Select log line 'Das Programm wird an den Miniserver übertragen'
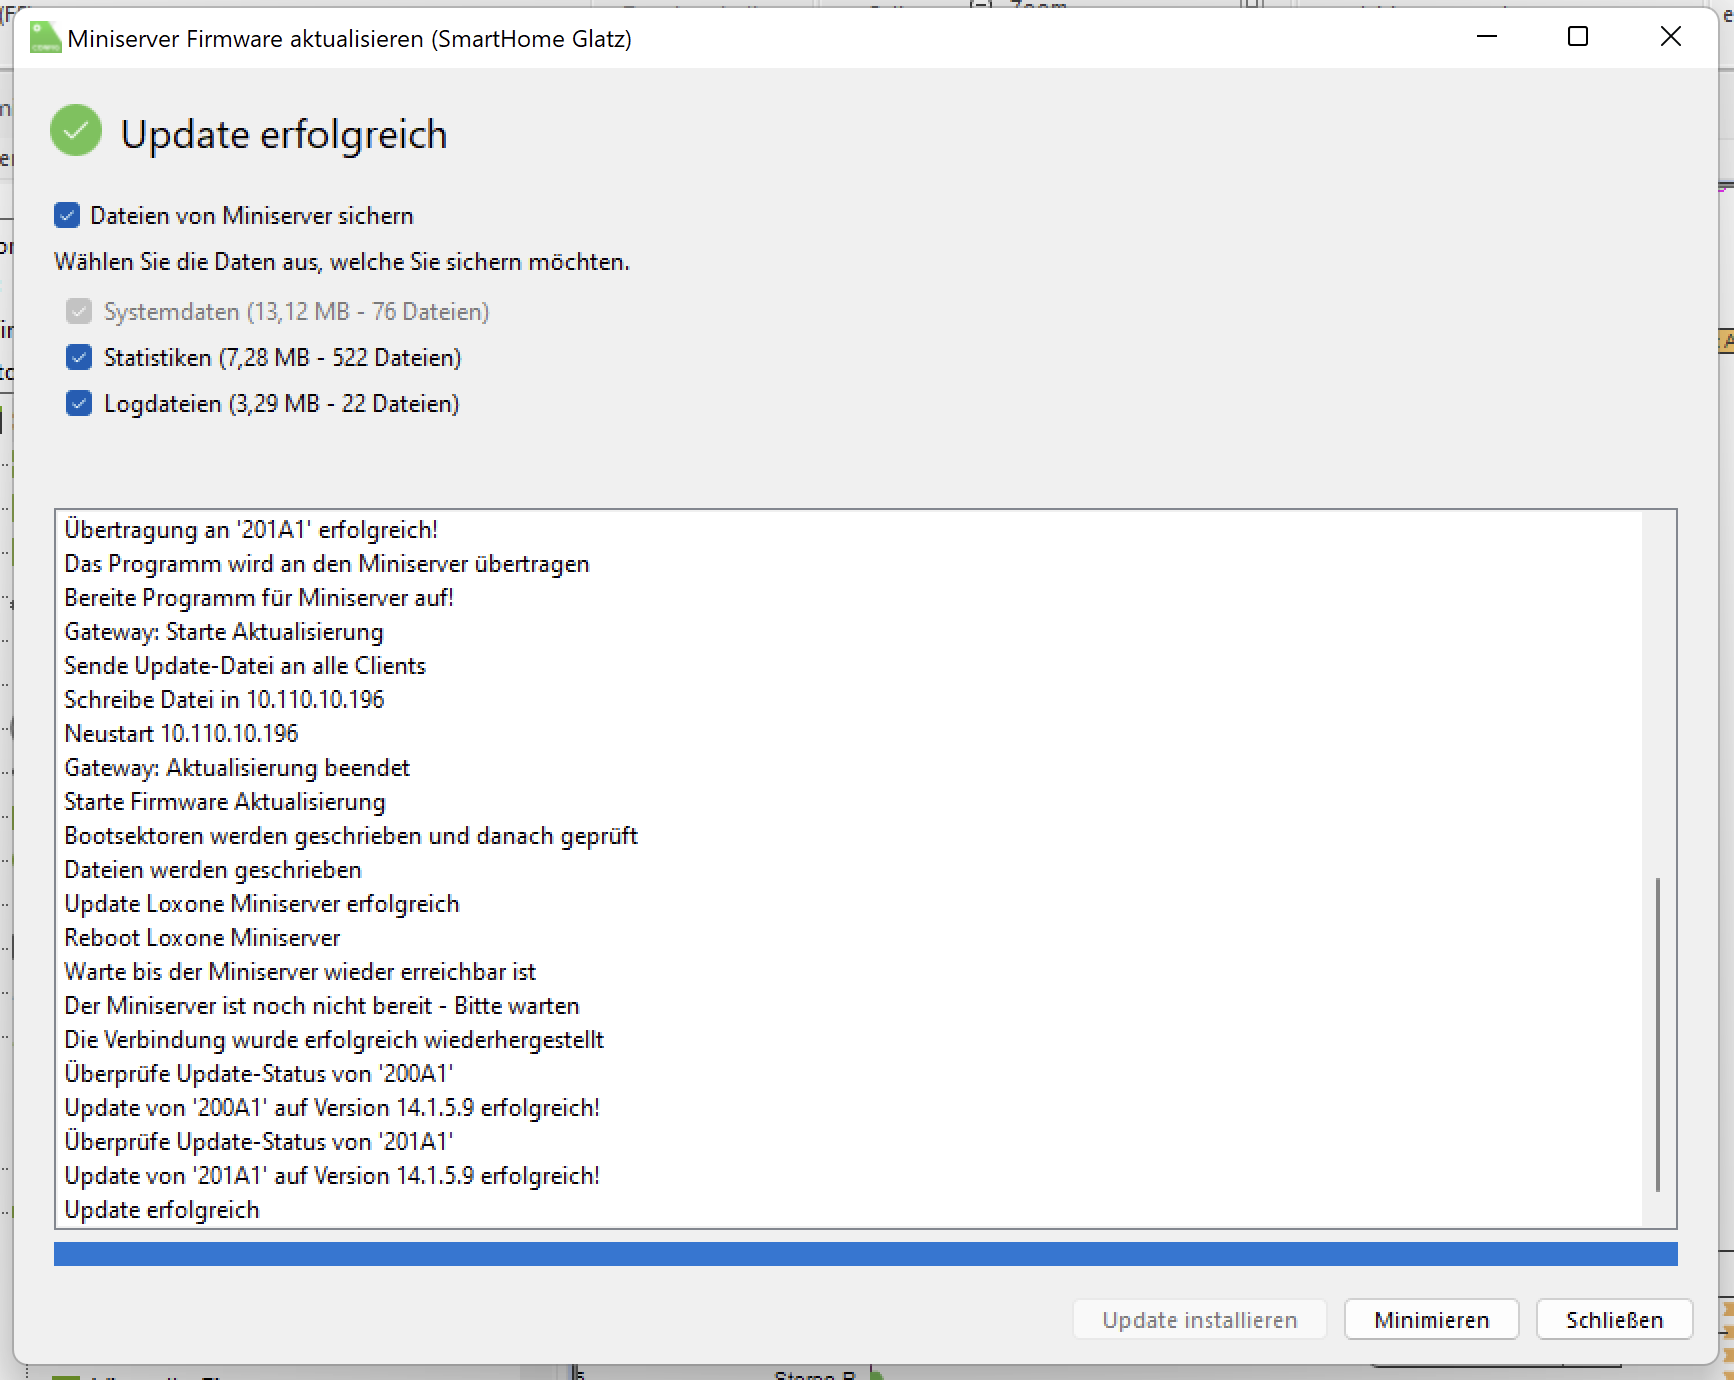This screenshot has height=1380, width=1734. pos(327,563)
